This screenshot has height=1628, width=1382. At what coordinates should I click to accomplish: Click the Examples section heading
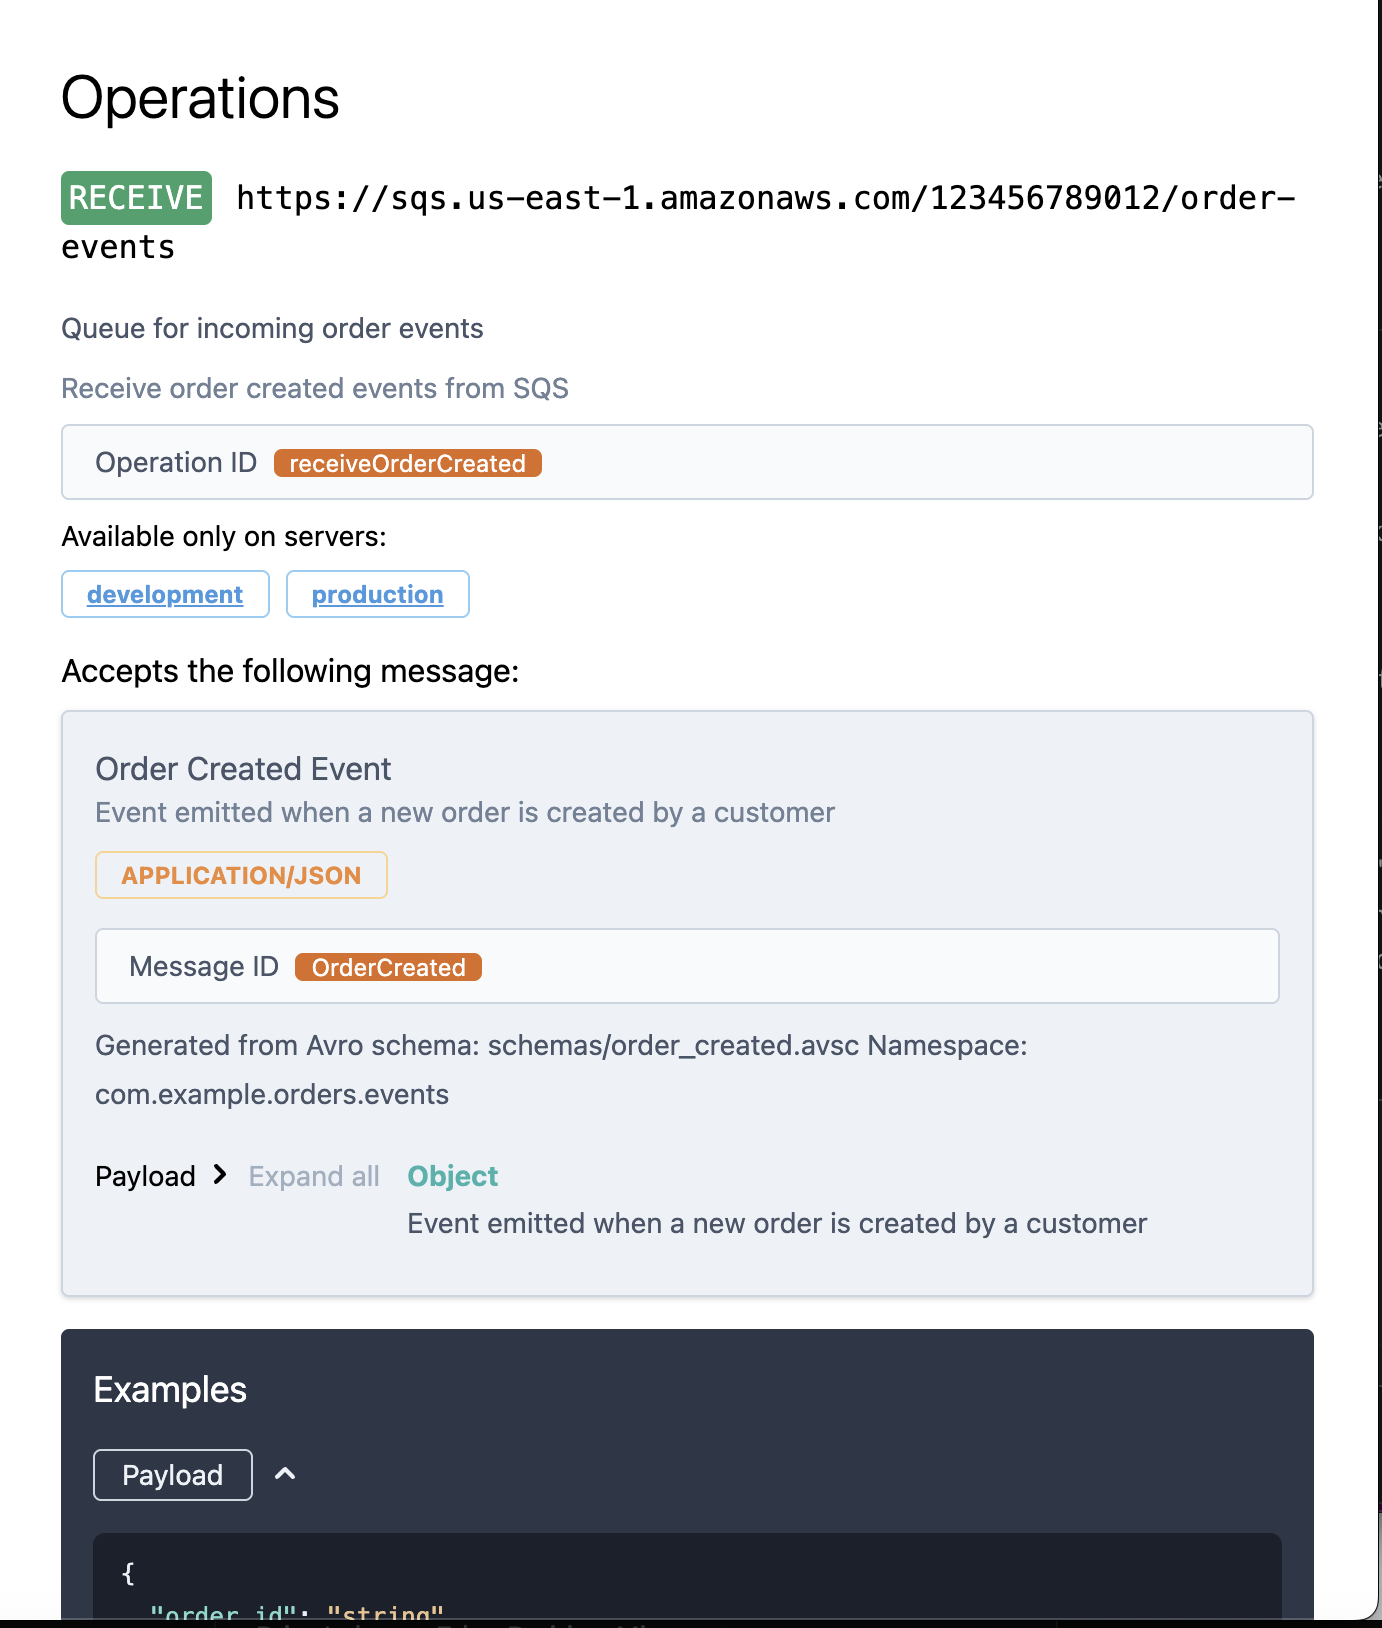pyautogui.click(x=170, y=1390)
